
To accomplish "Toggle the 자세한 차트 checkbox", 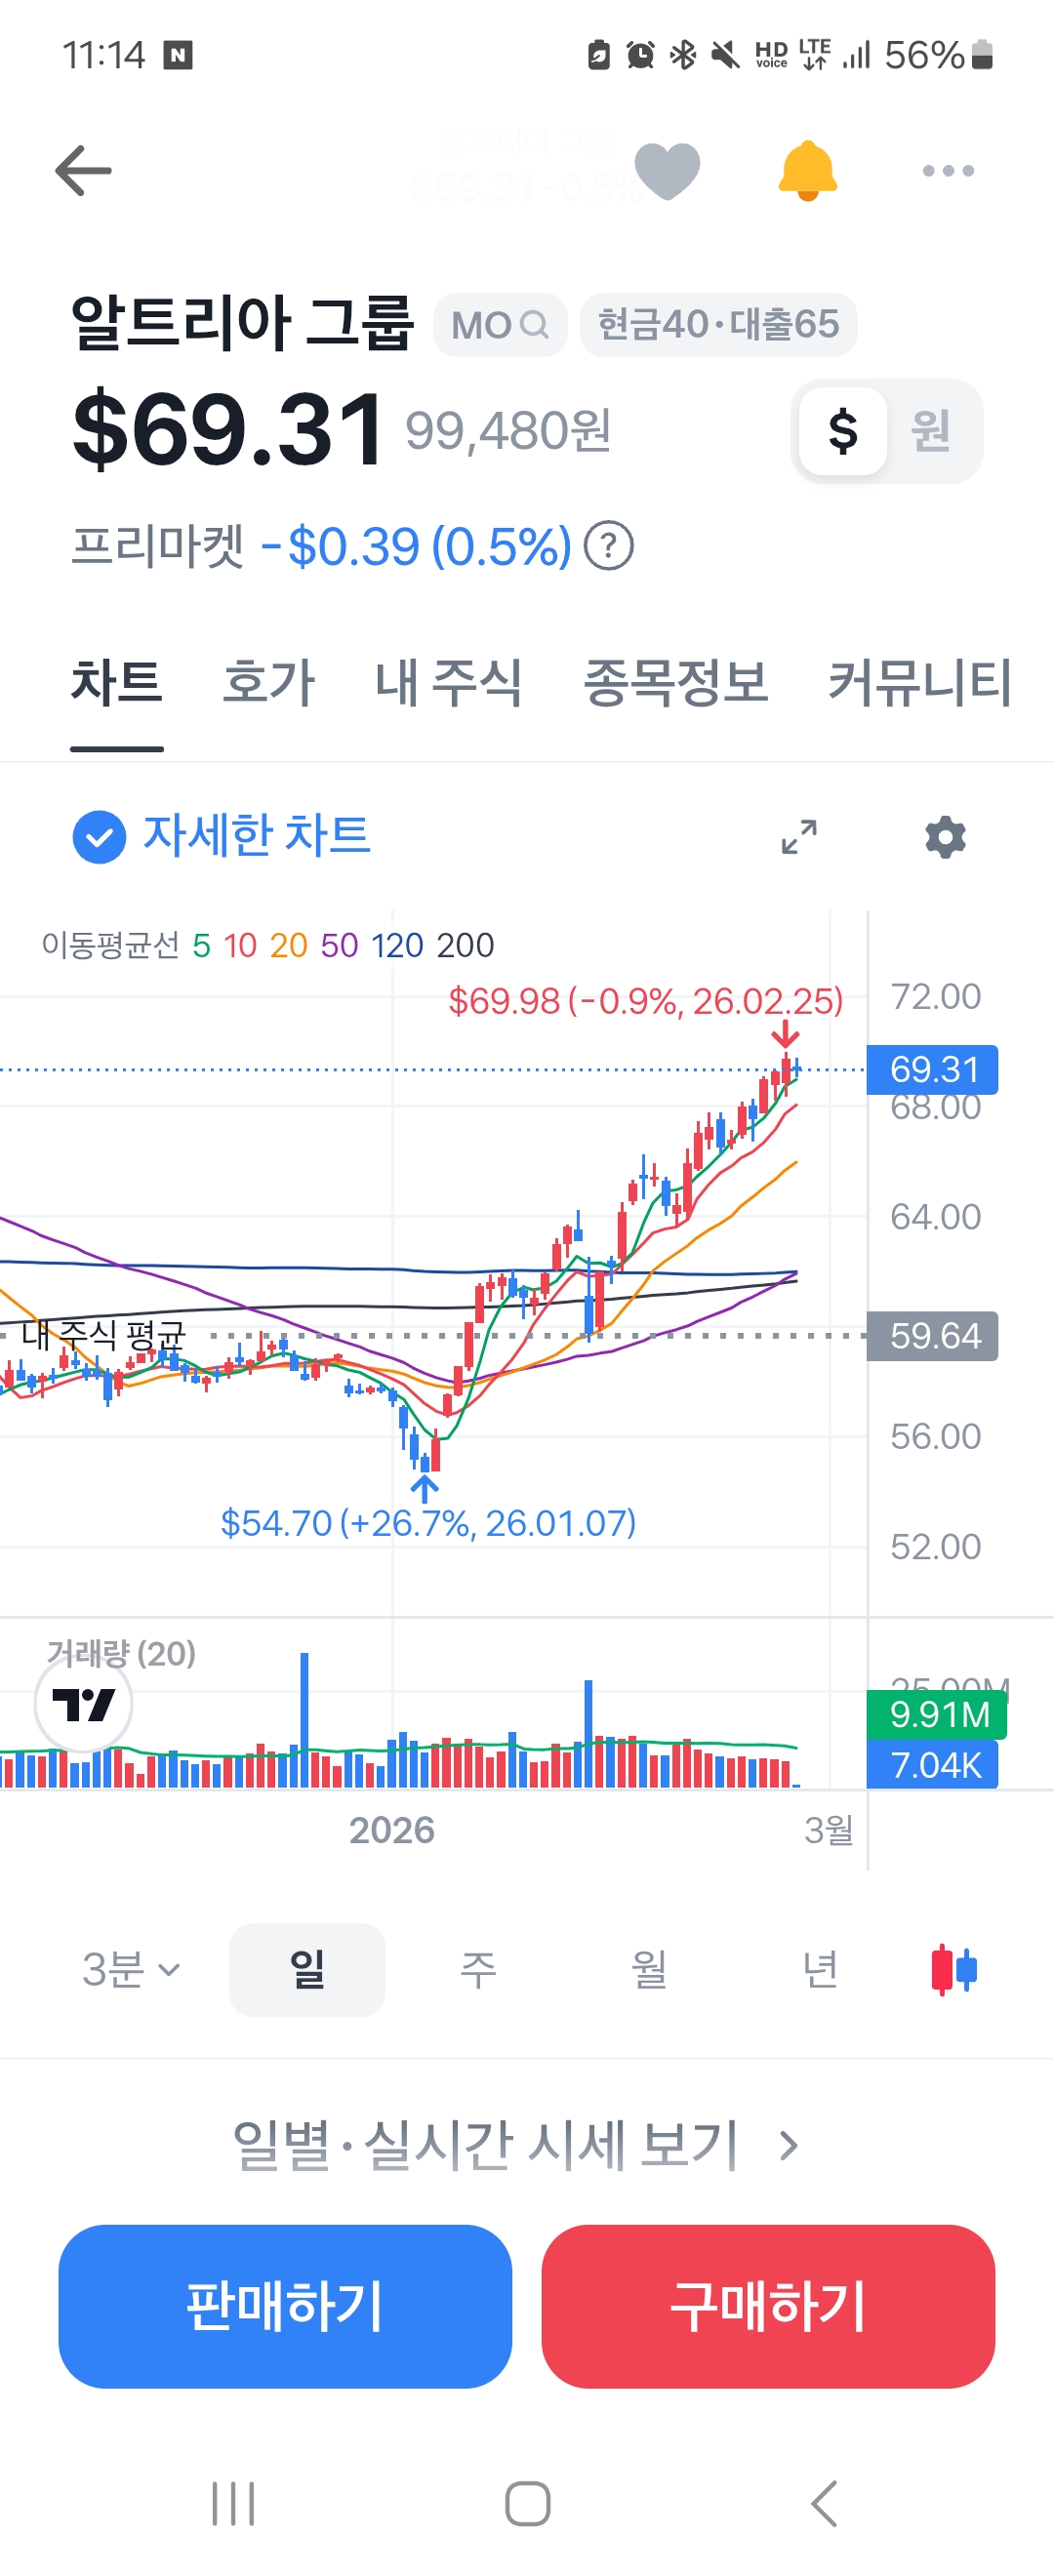I will click(99, 836).
